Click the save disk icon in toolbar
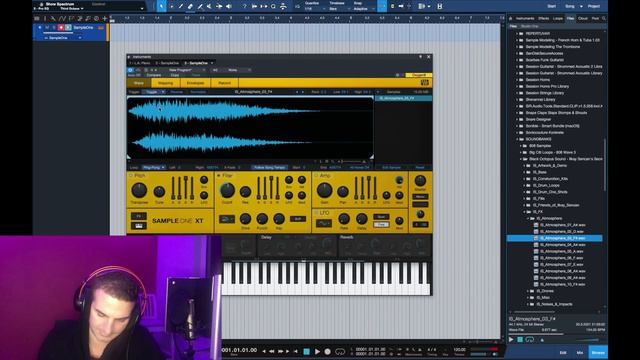This screenshot has width=640, height=360. (x=440, y=6)
